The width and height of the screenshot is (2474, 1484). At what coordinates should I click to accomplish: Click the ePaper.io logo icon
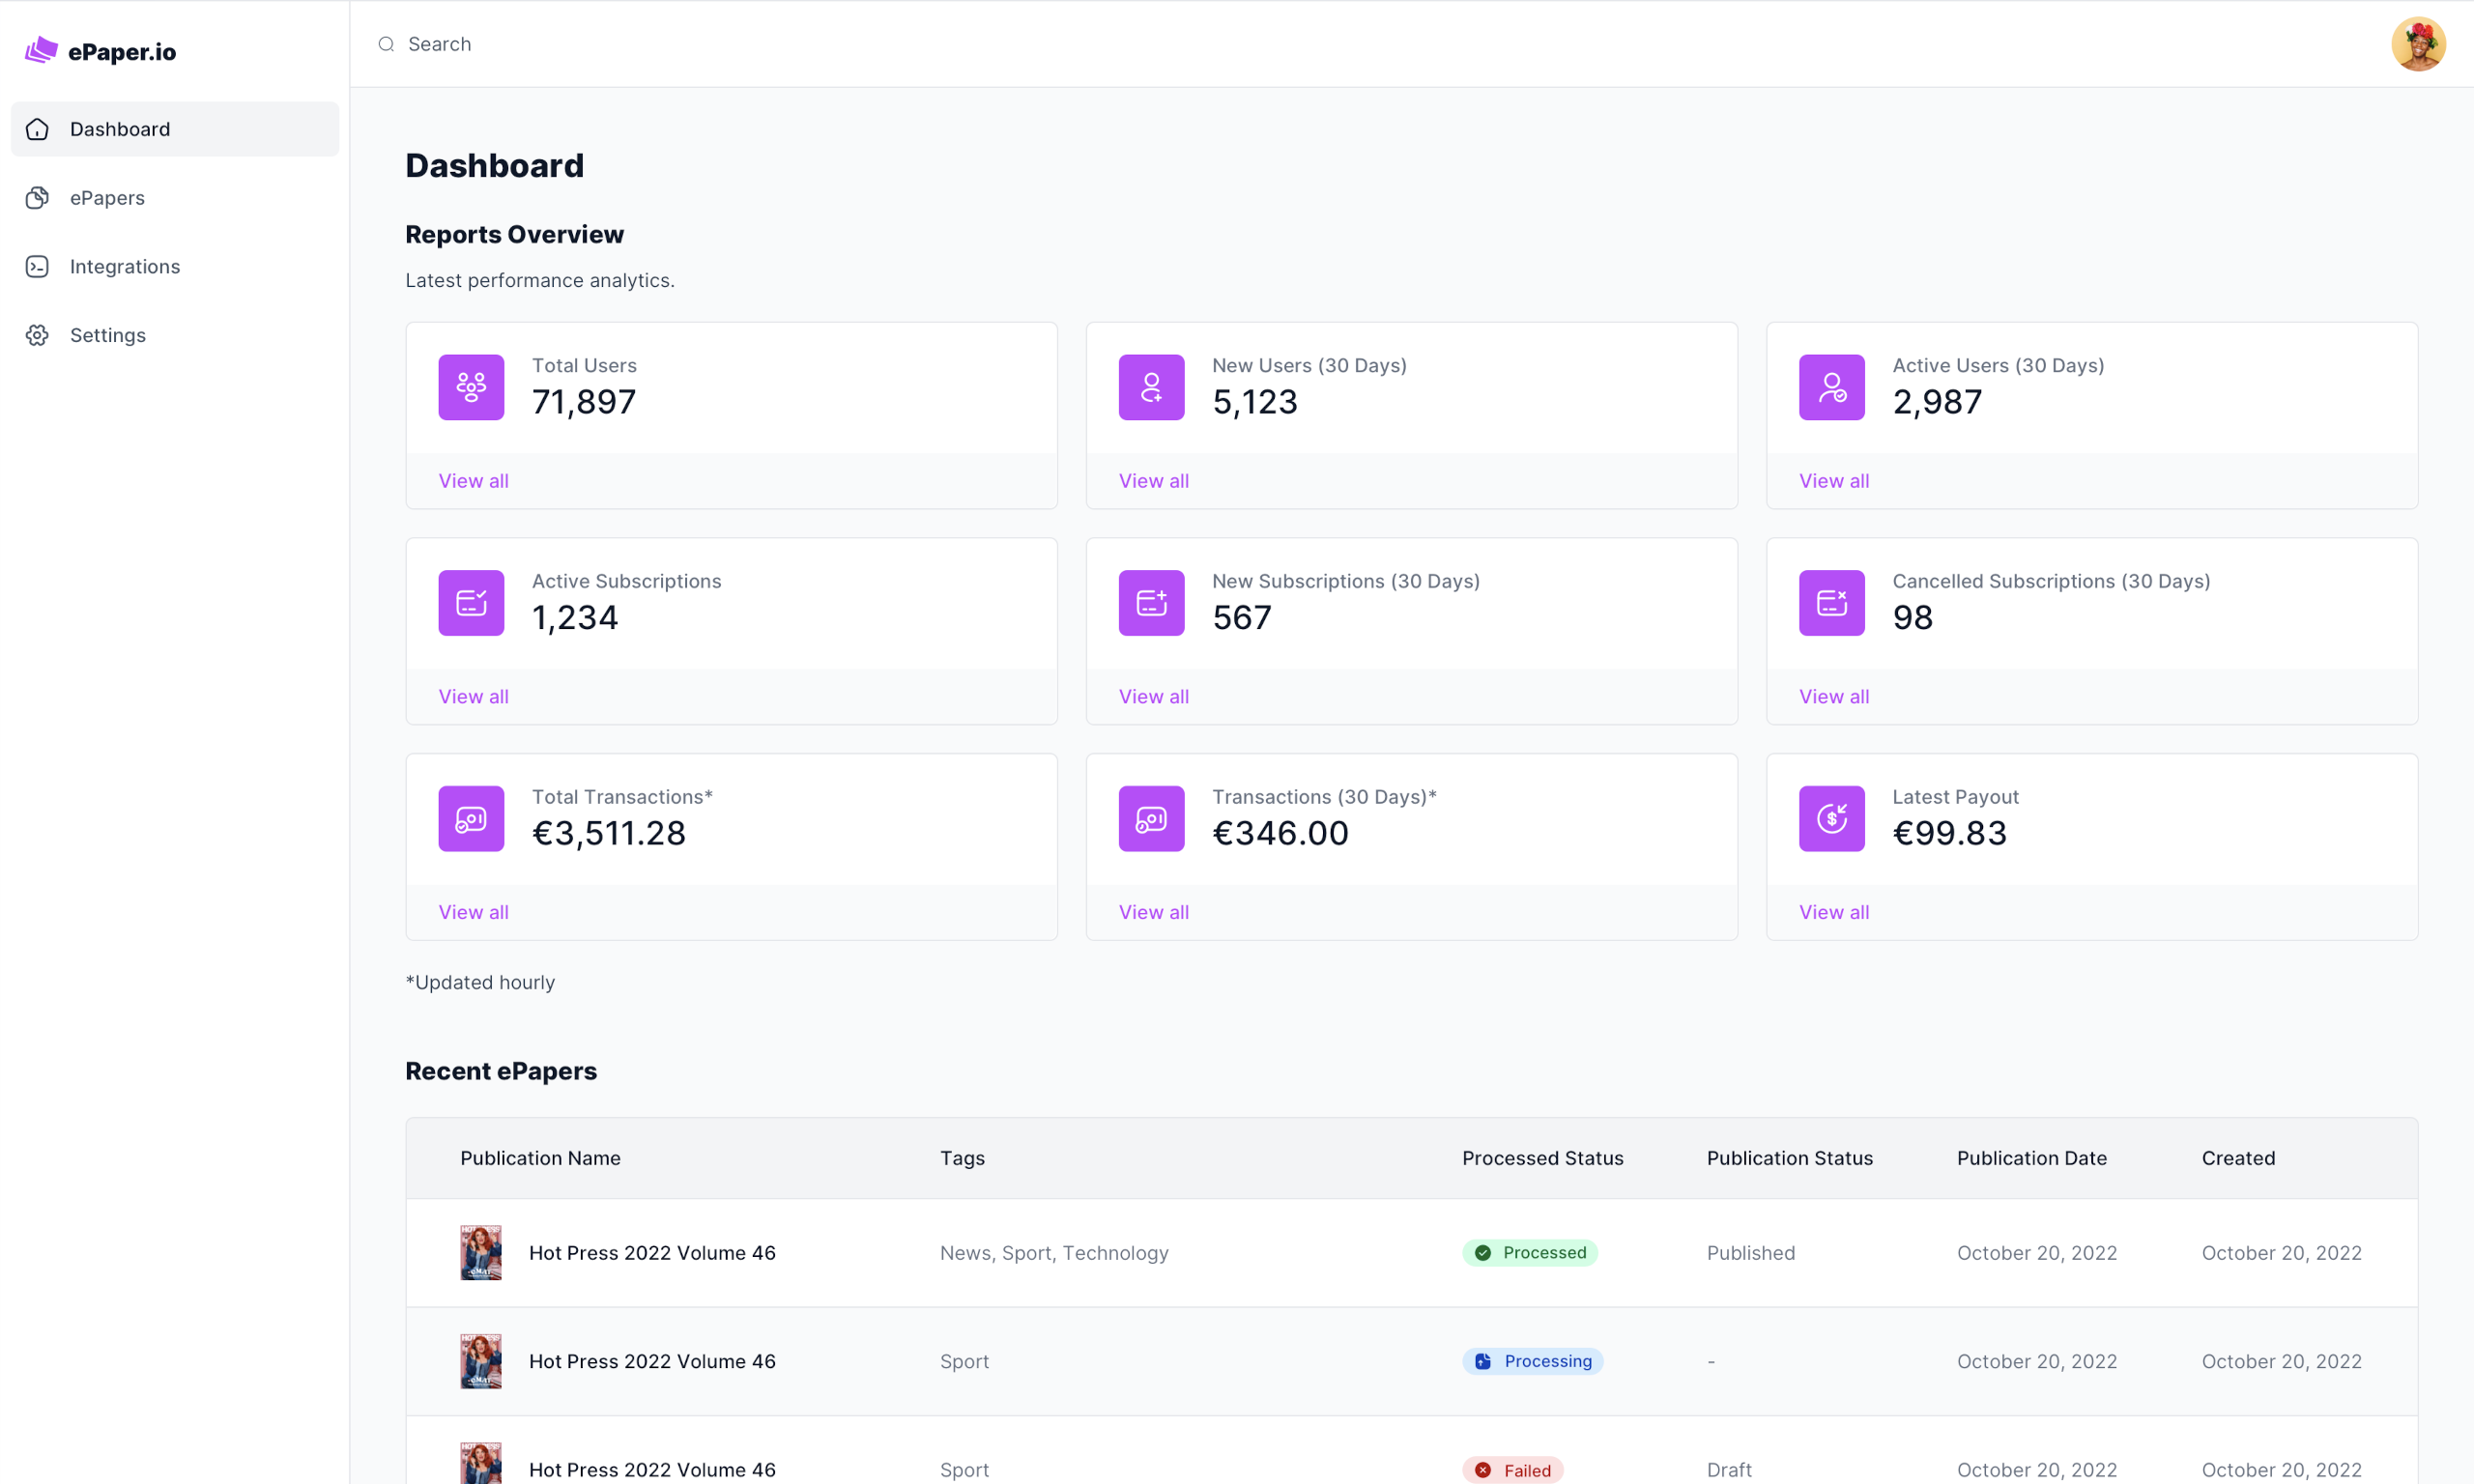[x=41, y=50]
